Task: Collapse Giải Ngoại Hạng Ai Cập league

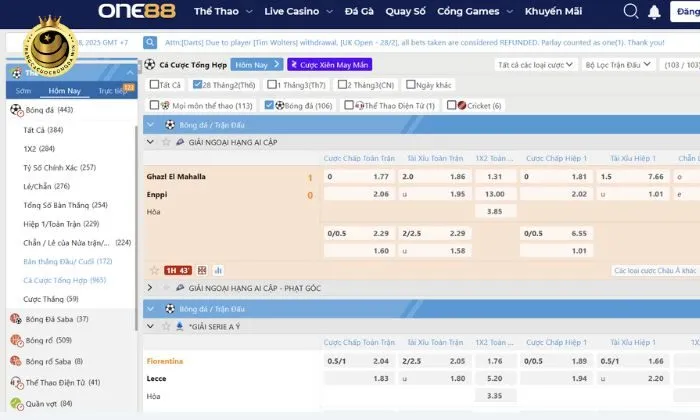Action: pos(150,142)
